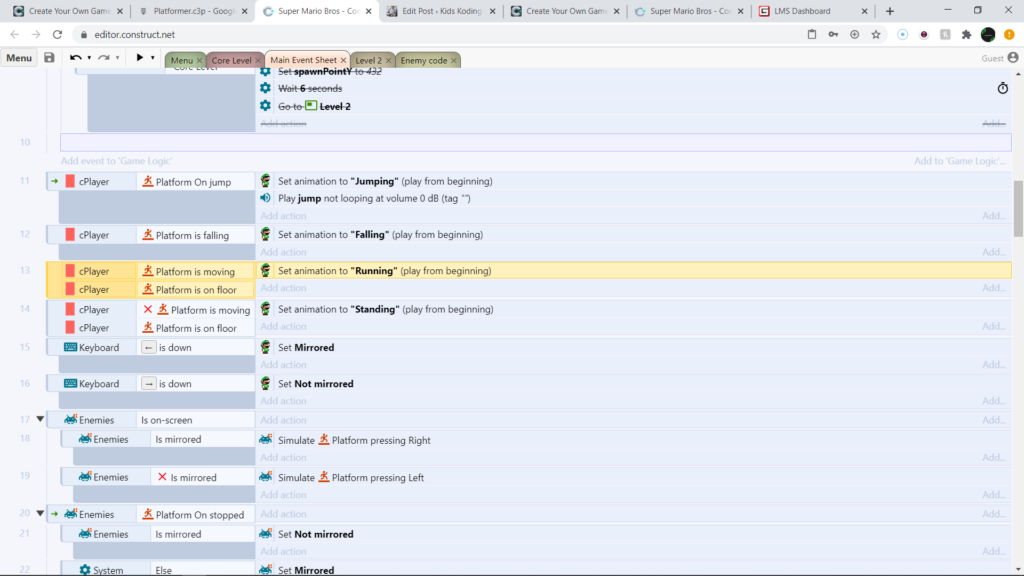The width and height of the screenshot is (1024, 576).
Task: Close the Core Level editor tab
Action: (x=258, y=60)
